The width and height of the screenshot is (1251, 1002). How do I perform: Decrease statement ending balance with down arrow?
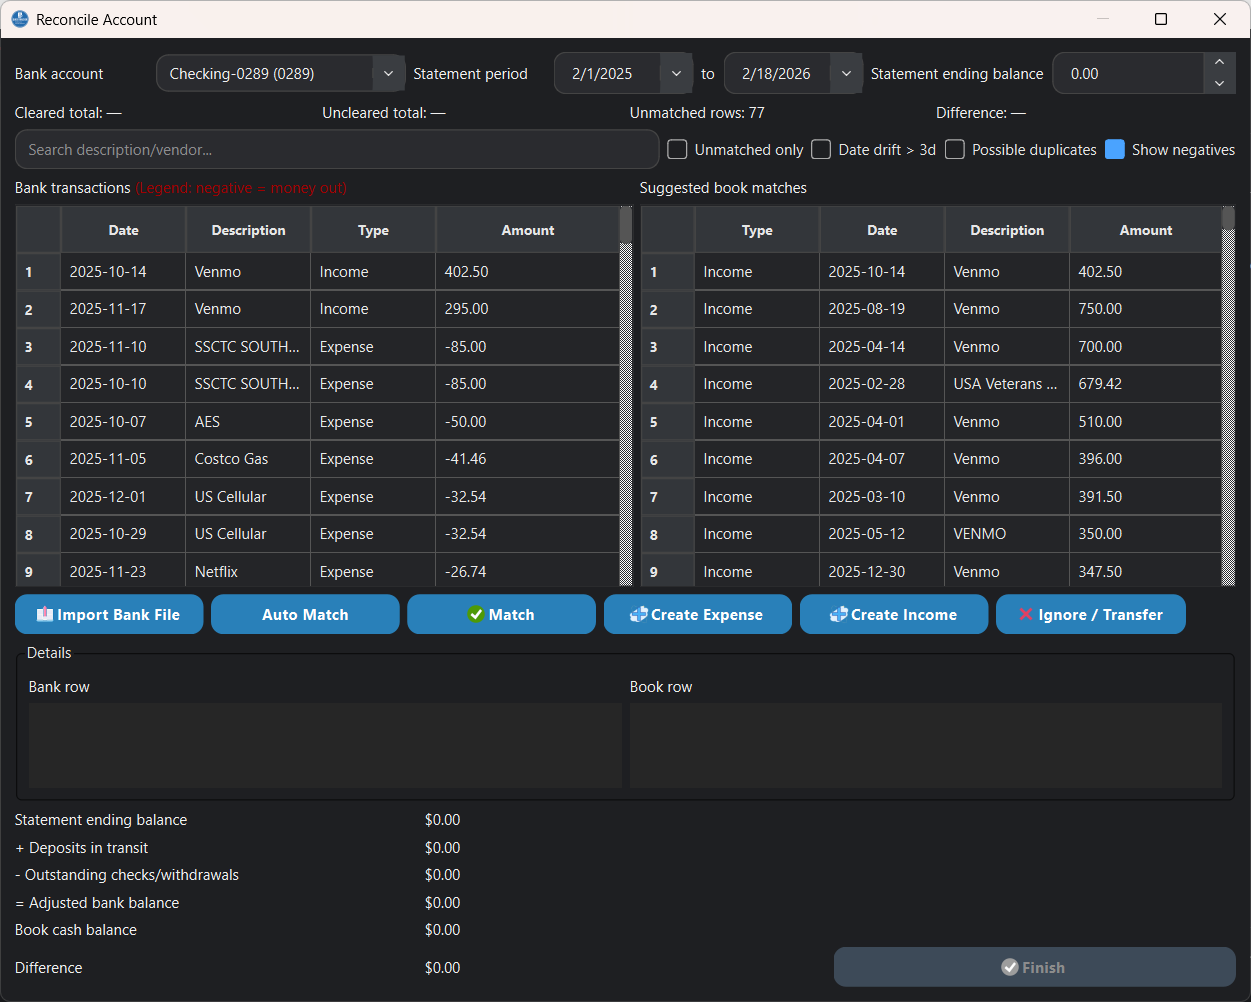(x=1219, y=84)
